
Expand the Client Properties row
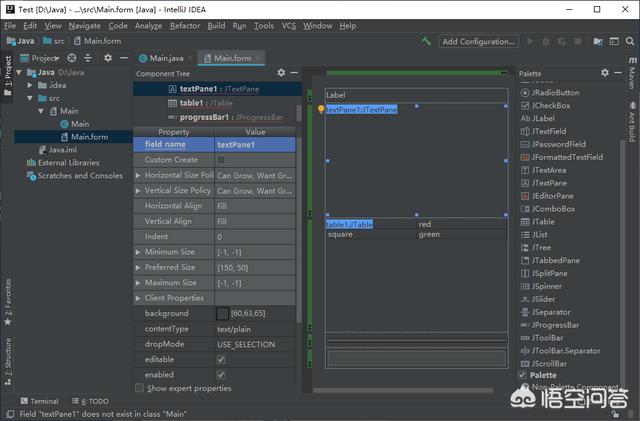point(138,298)
